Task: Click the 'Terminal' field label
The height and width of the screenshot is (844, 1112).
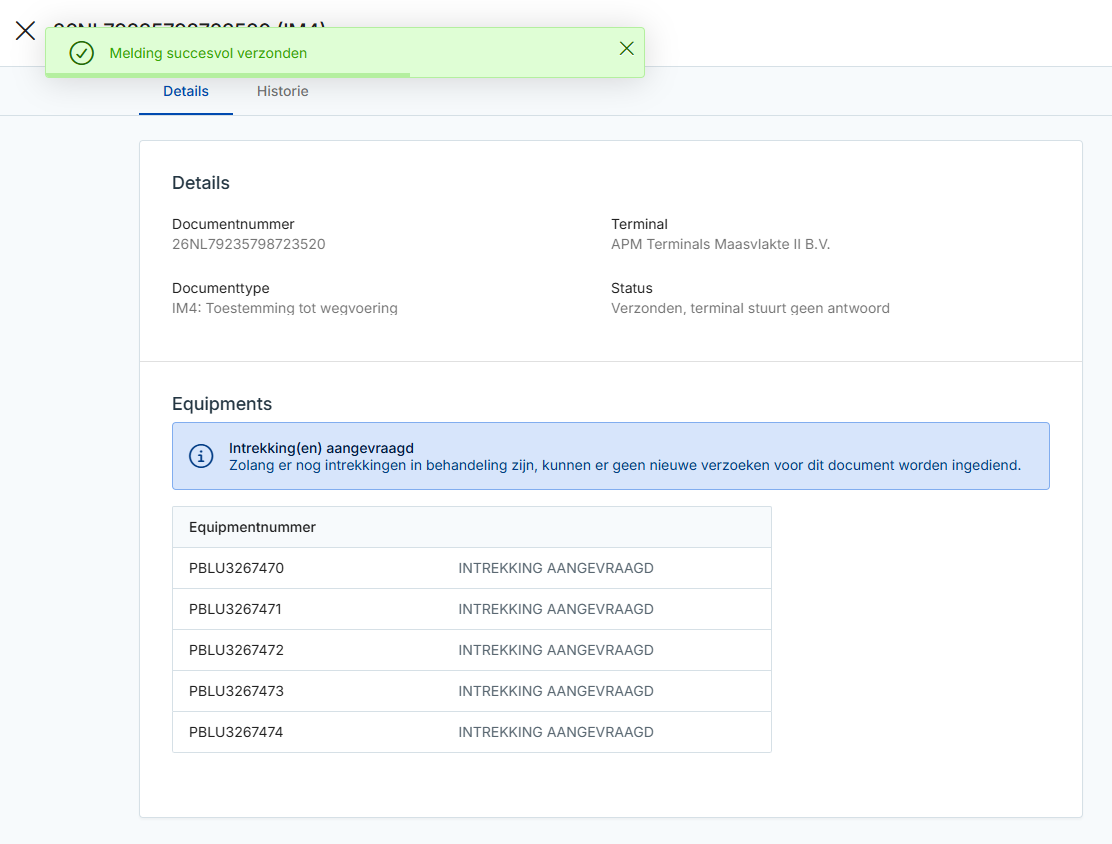Action: [639, 224]
